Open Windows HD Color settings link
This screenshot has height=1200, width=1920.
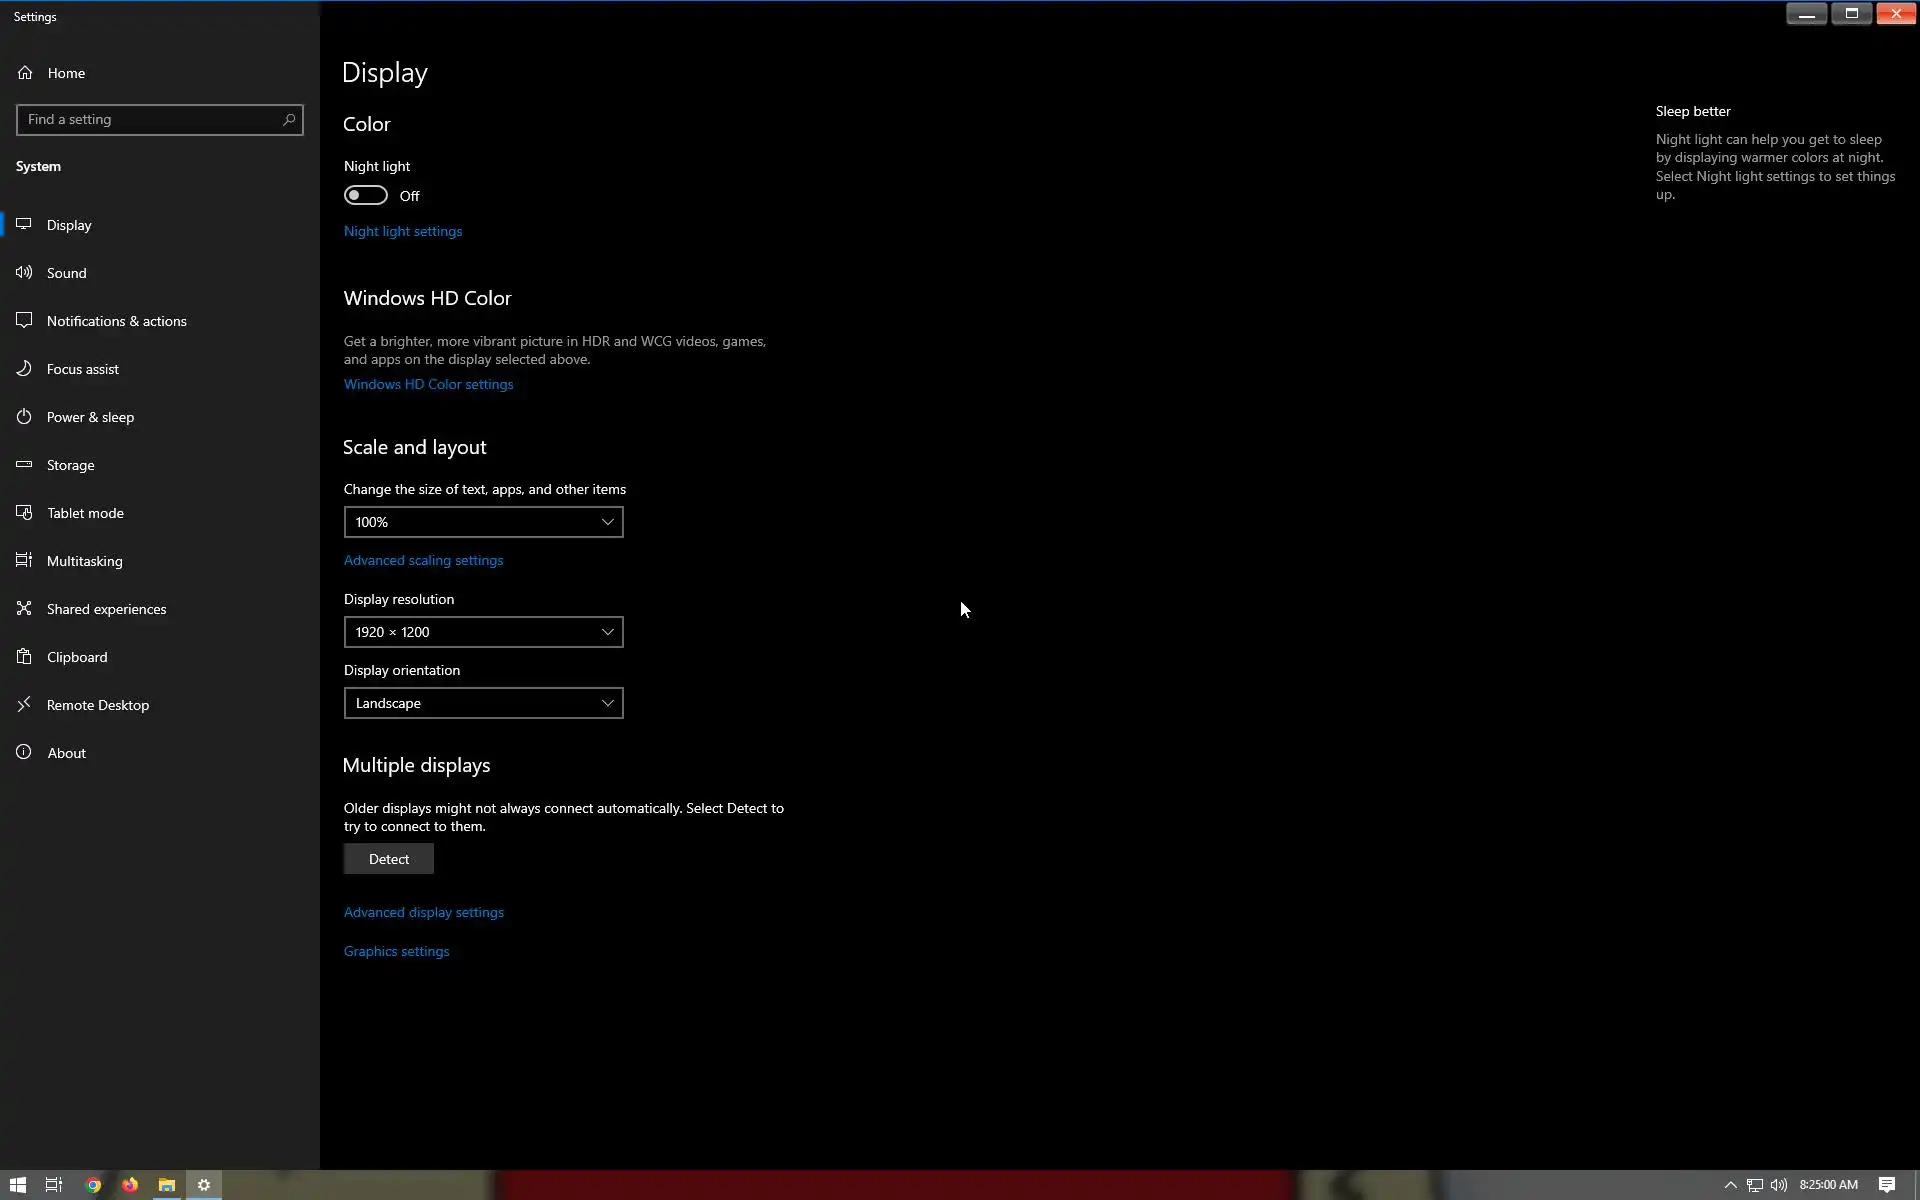point(428,384)
